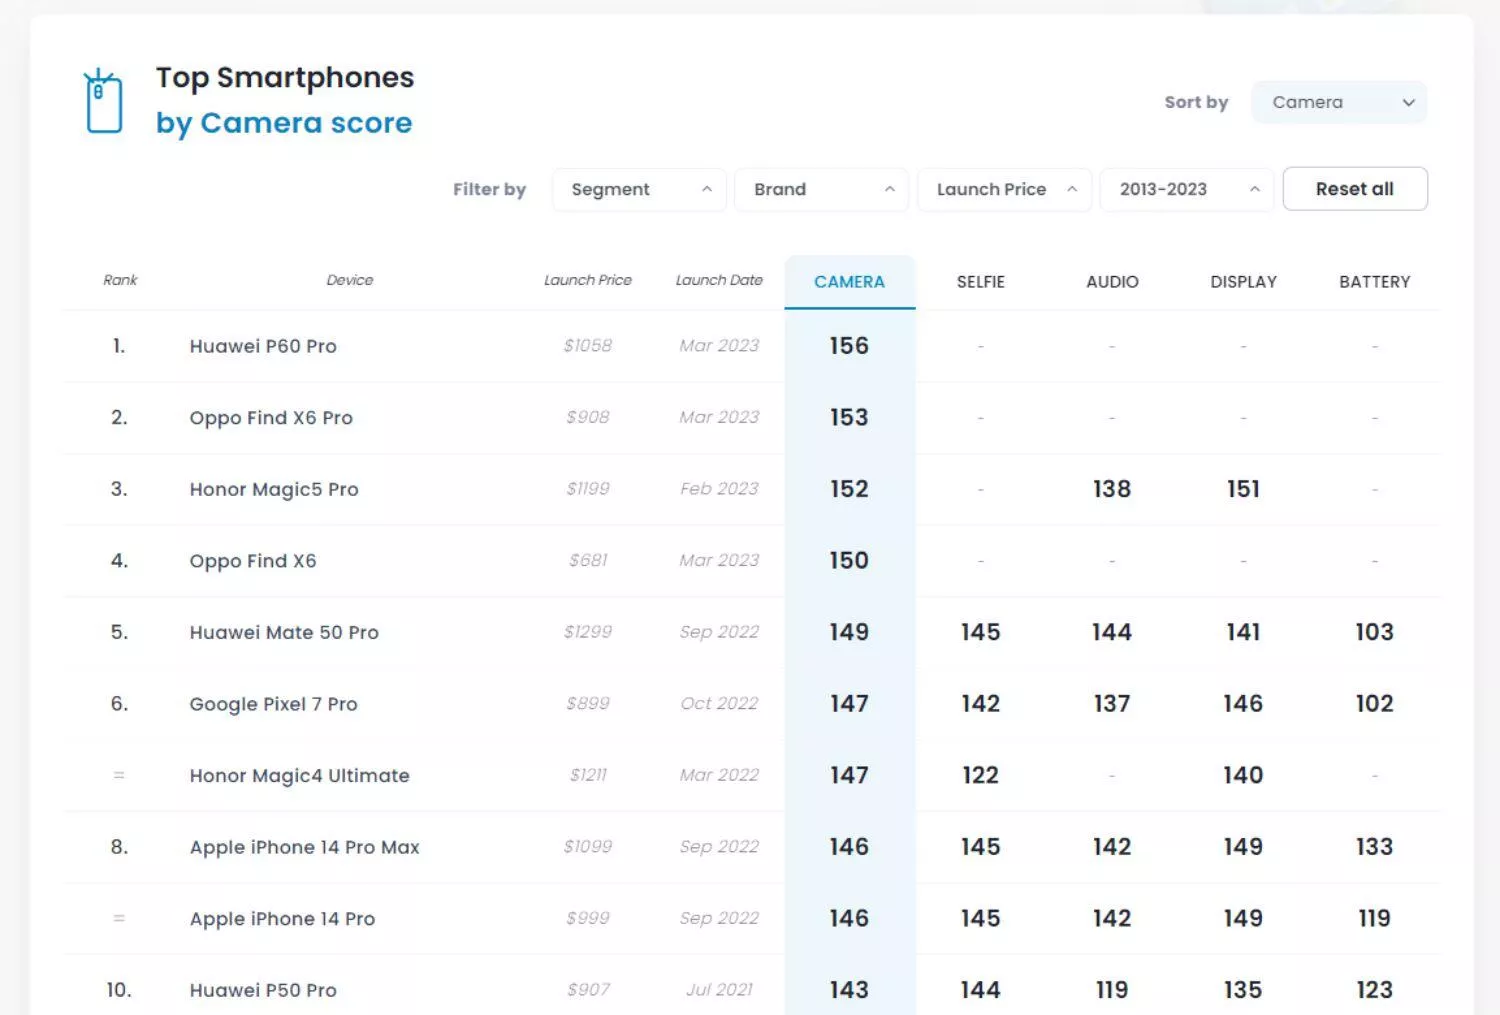
Task: Click the $681 launch price of Oppo Find X6
Action: tap(588, 561)
